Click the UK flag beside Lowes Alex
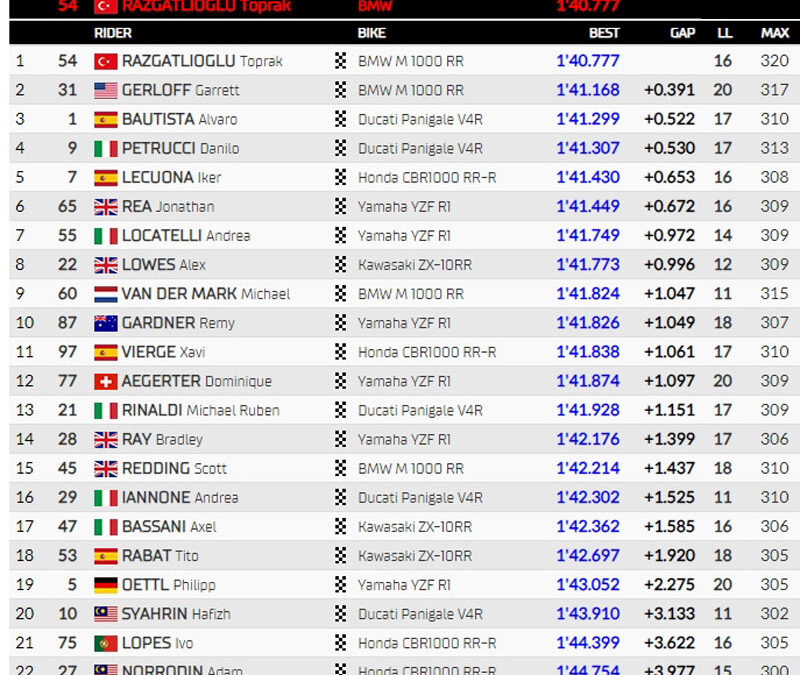 [x=106, y=265]
